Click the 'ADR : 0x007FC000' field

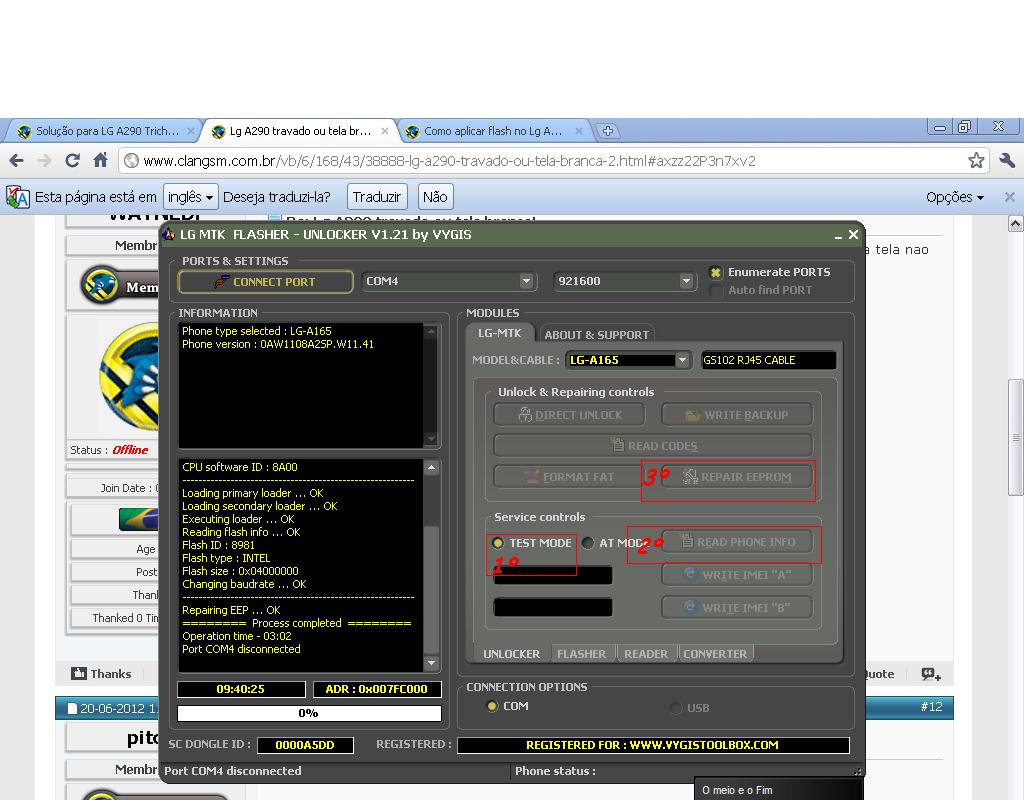click(x=377, y=689)
